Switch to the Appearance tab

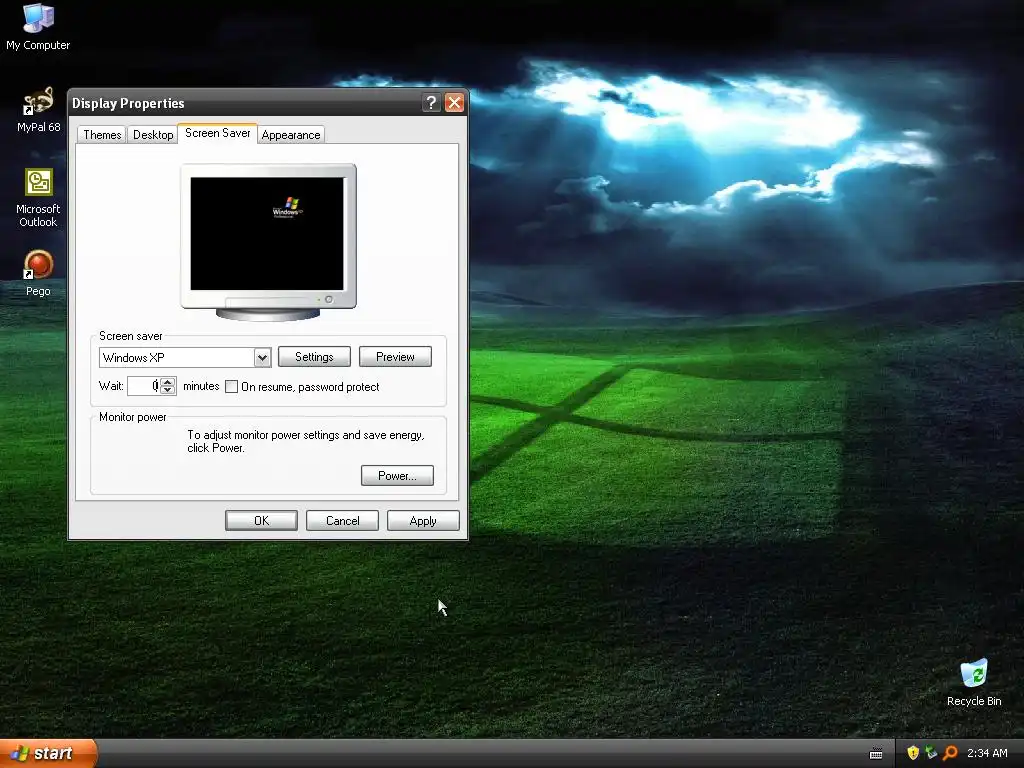pos(291,135)
